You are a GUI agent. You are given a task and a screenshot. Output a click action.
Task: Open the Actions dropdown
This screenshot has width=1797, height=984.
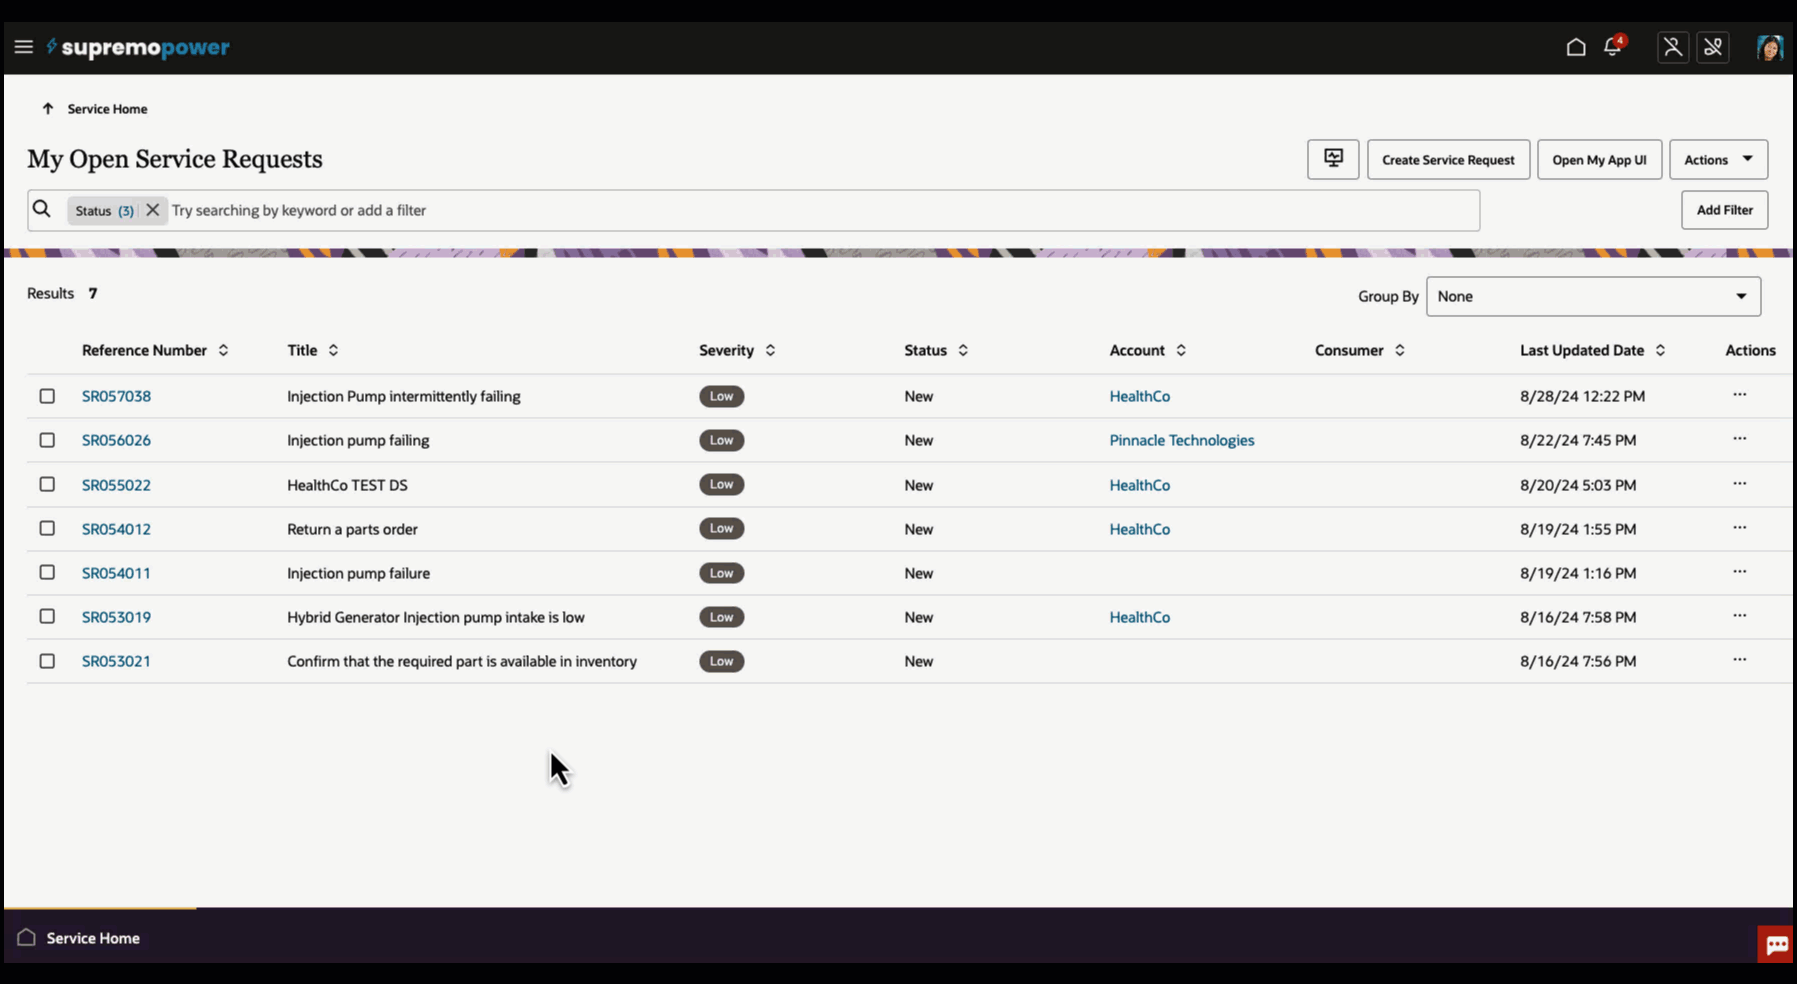tap(1718, 159)
